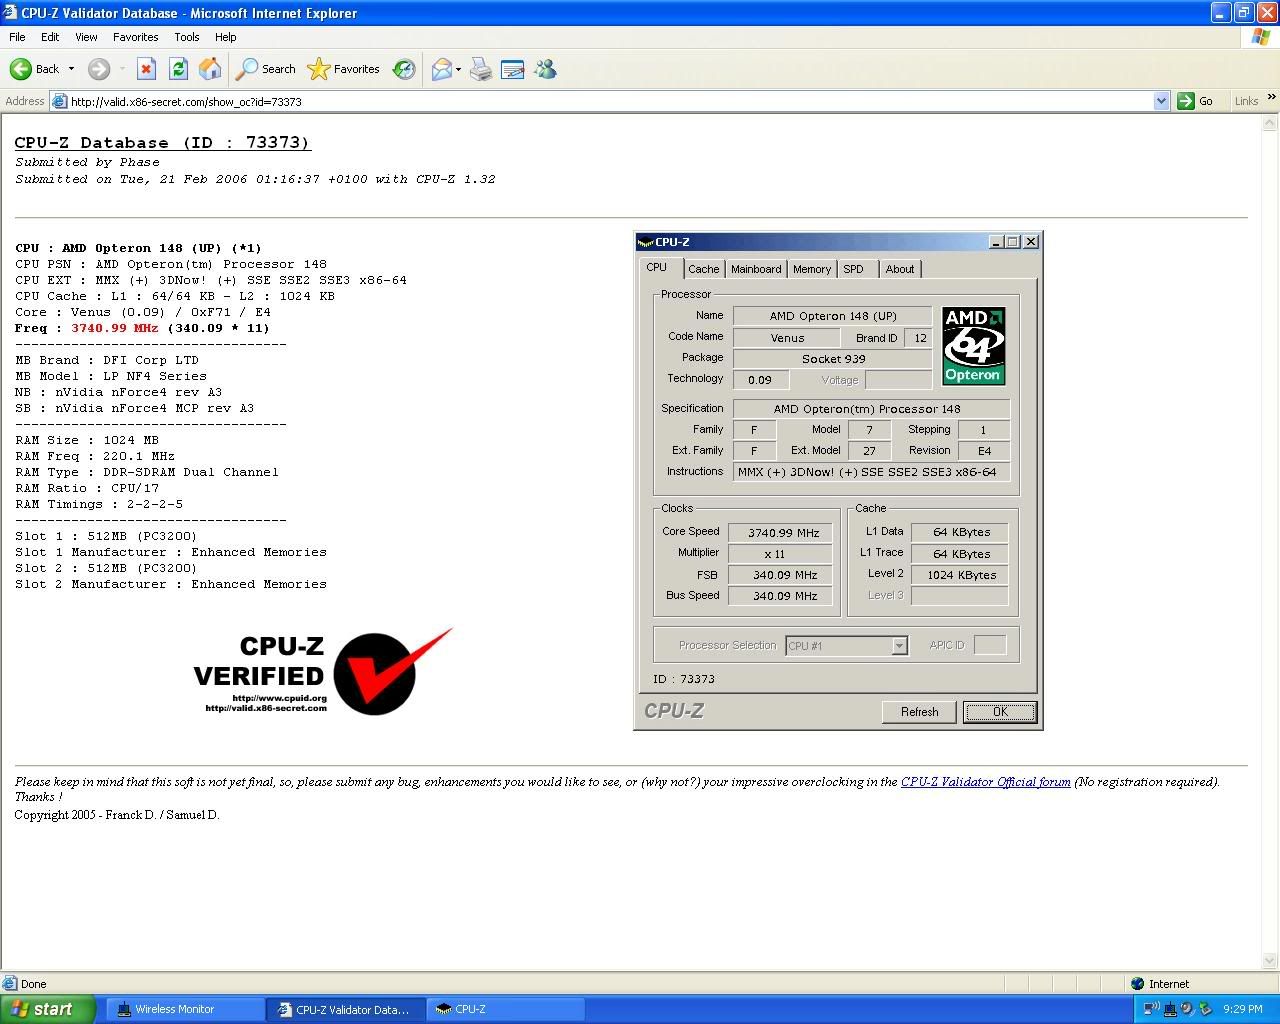Stop the page loading with Stop icon

point(146,69)
